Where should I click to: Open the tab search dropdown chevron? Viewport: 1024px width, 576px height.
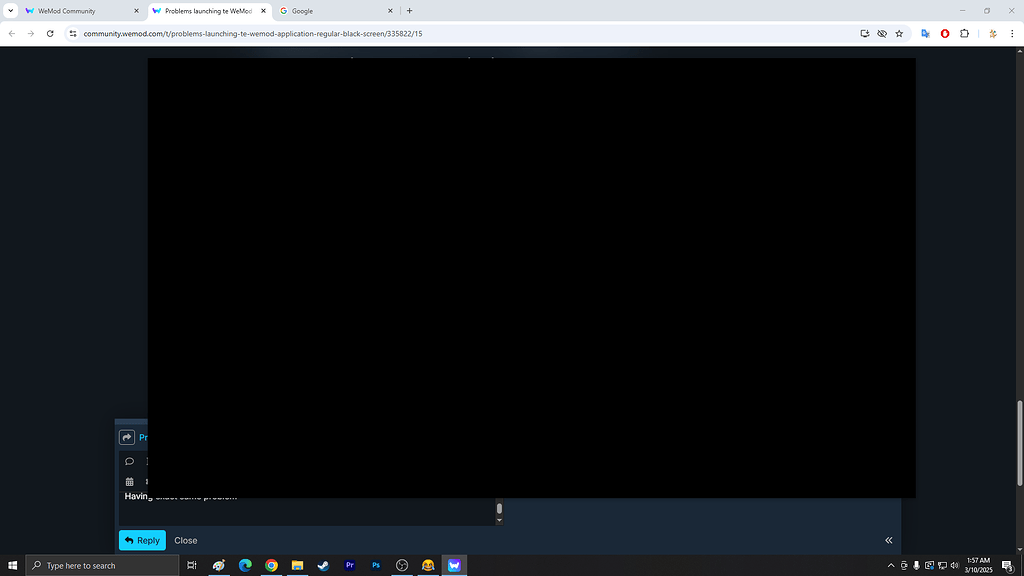[9, 11]
